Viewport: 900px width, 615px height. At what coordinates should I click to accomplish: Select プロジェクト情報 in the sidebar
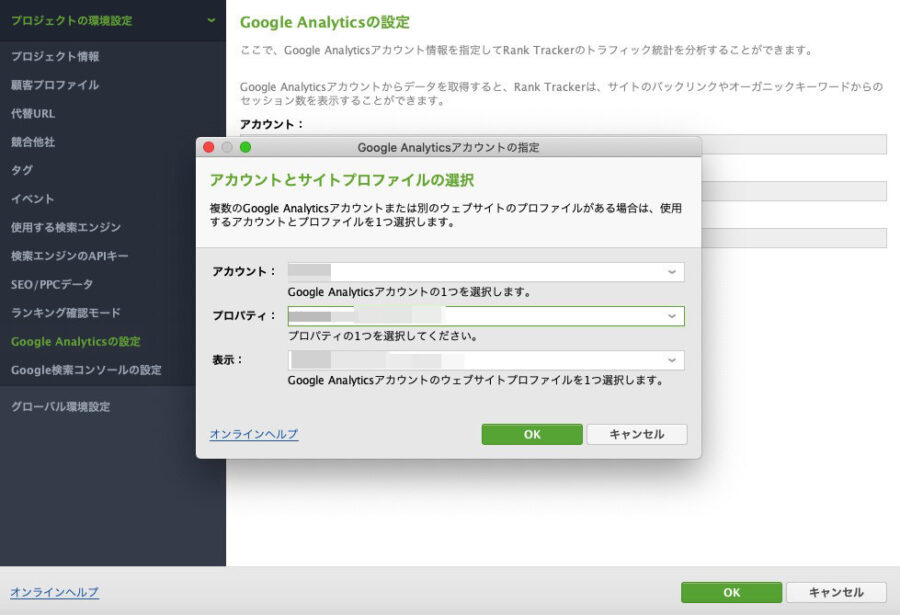point(55,56)
